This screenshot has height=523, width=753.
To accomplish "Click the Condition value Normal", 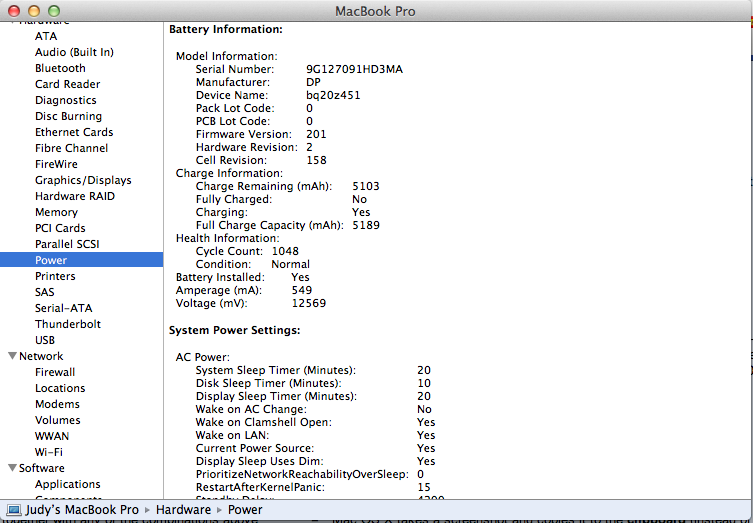I will point(291,264).
